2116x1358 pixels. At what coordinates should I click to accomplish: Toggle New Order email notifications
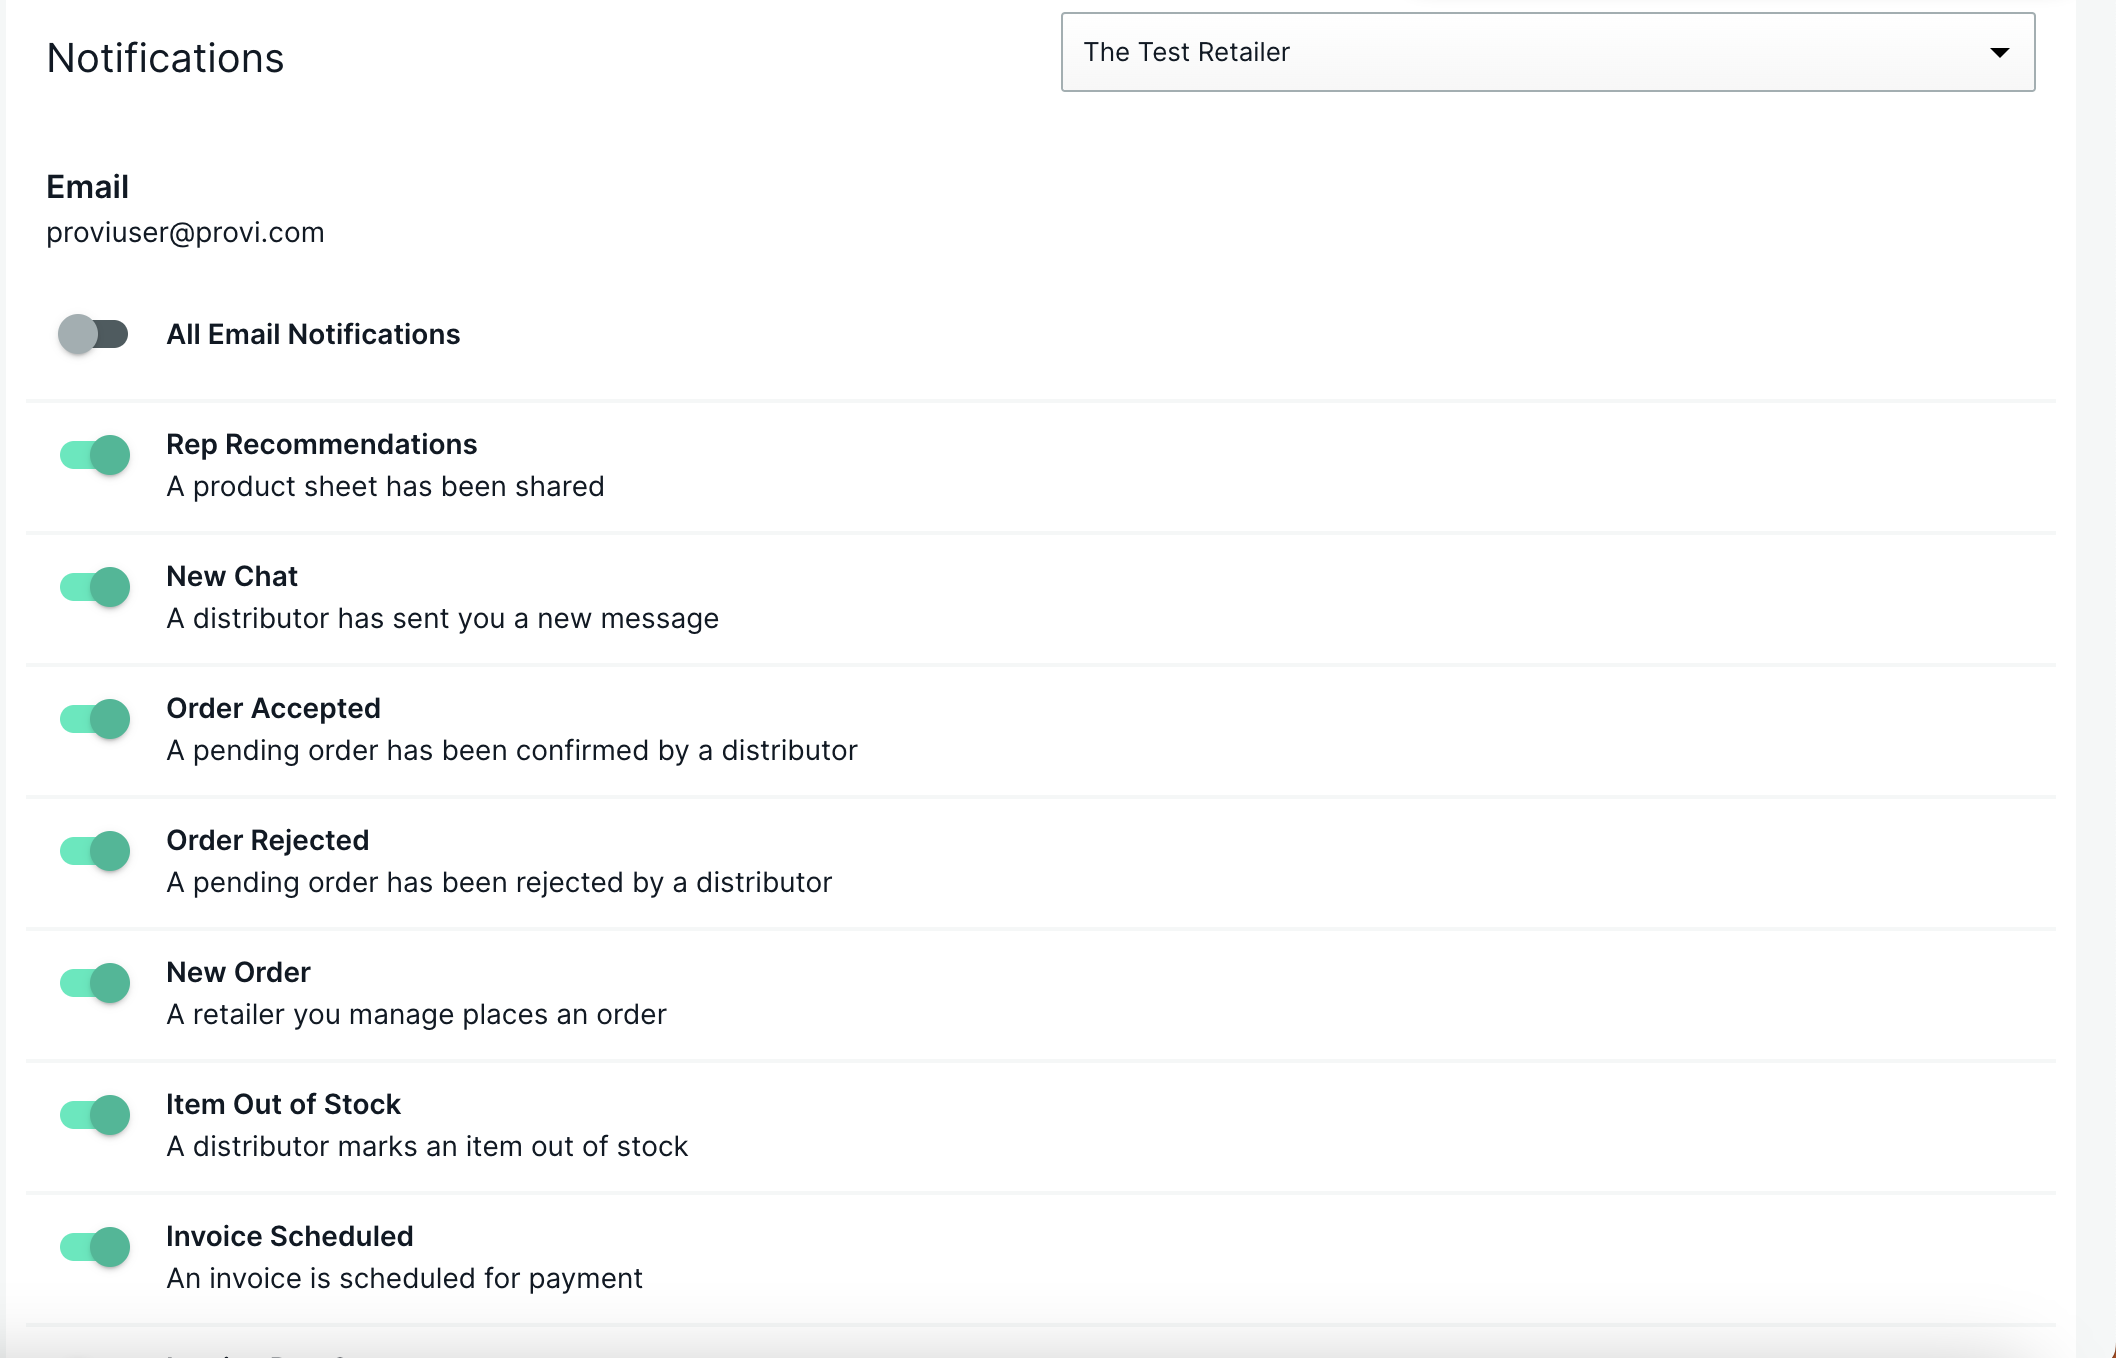pyautogui.click(x=95, y=983)
